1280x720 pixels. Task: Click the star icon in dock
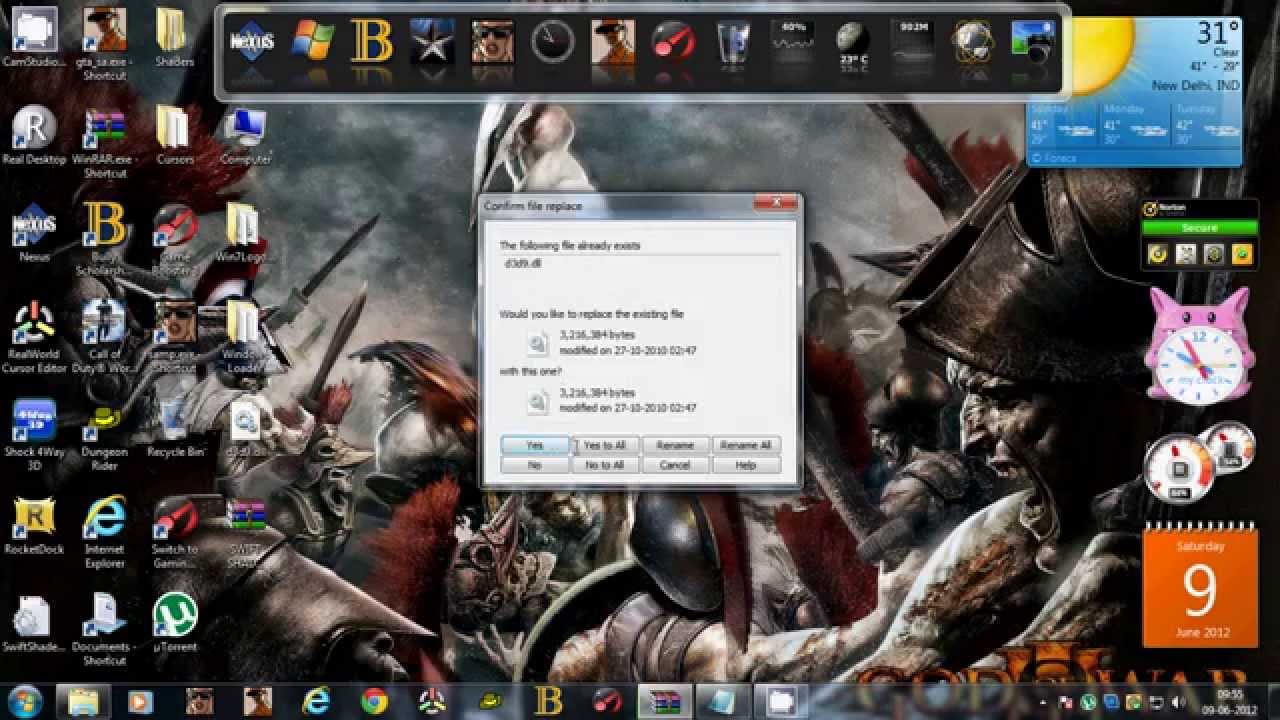(x=432, y=42)
